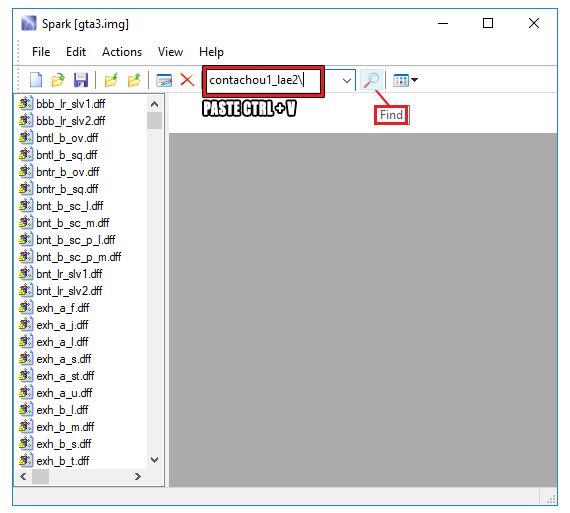The image size is (570, 513).
Task: Click the file list scroll down arrow
Action: [x=154, y=460]
